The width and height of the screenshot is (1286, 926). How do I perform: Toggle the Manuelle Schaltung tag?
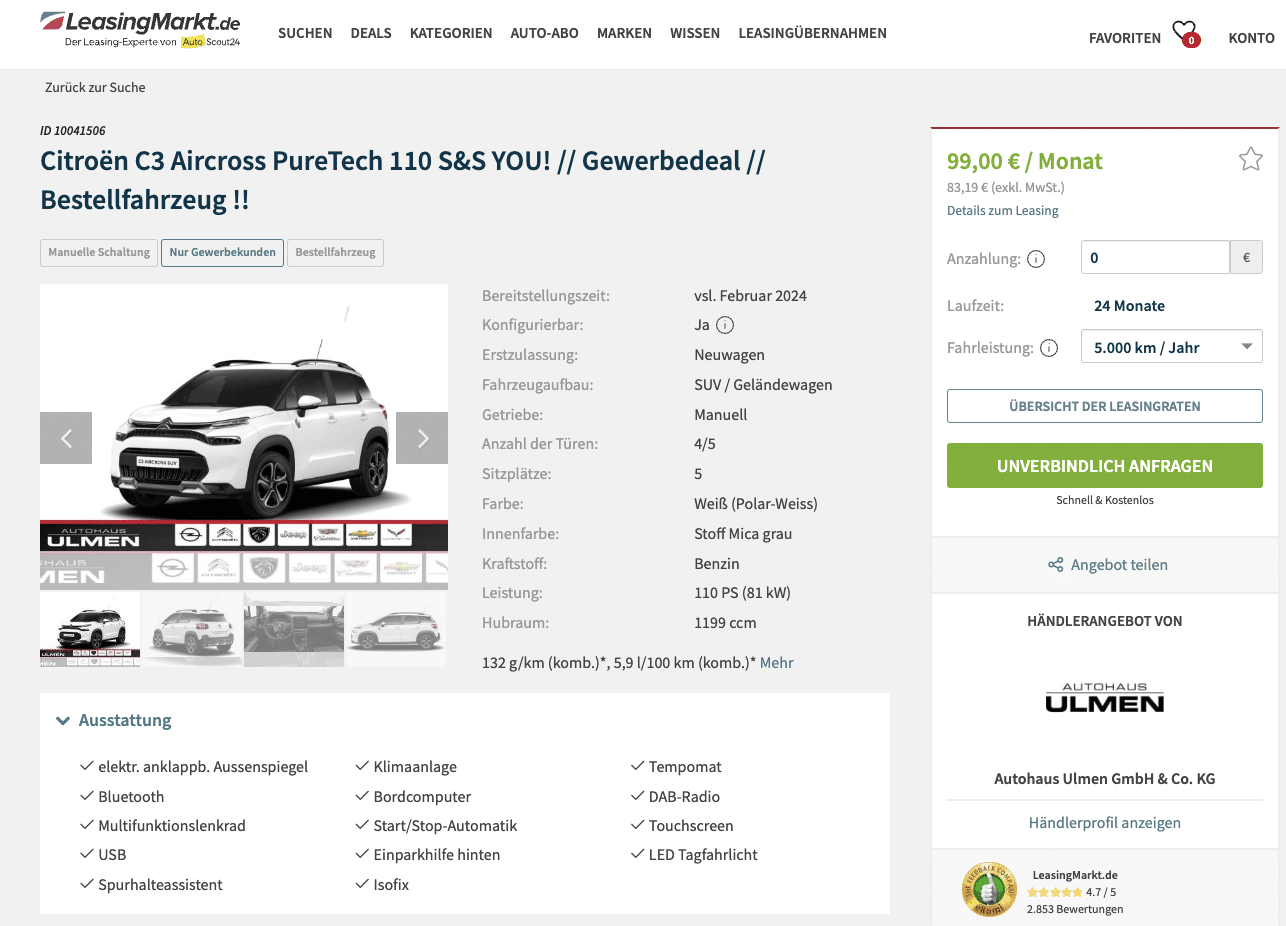99,253
